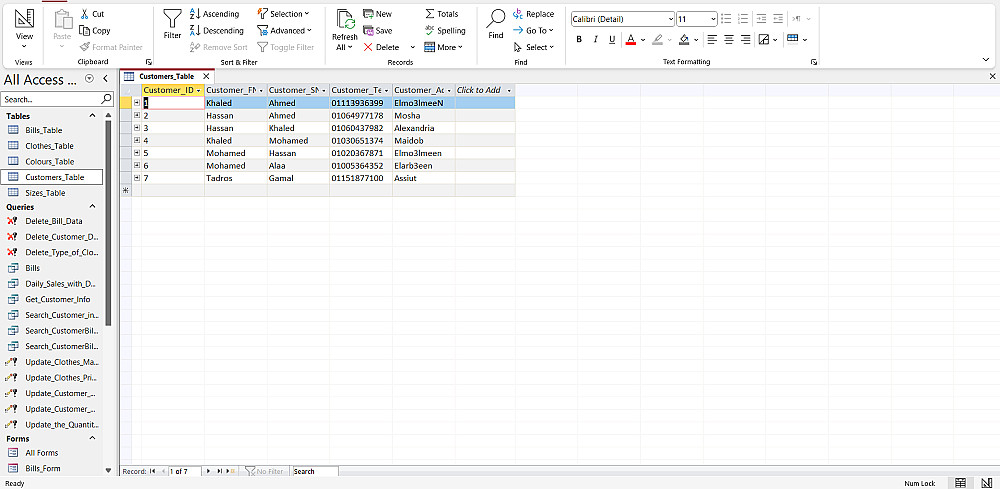Go to the first record
This screenshot has height=489, width=1000.
(152, 472)
